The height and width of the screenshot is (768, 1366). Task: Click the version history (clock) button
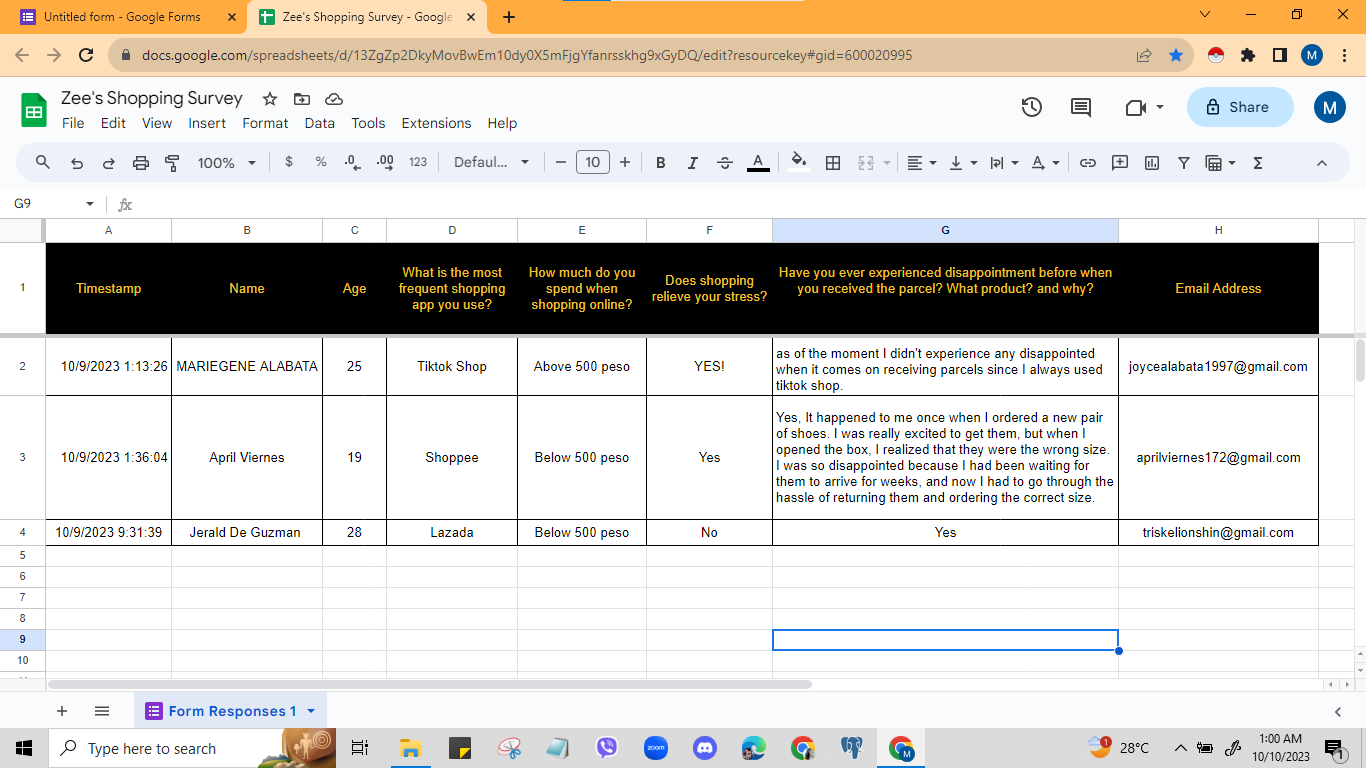point(1031,107)
